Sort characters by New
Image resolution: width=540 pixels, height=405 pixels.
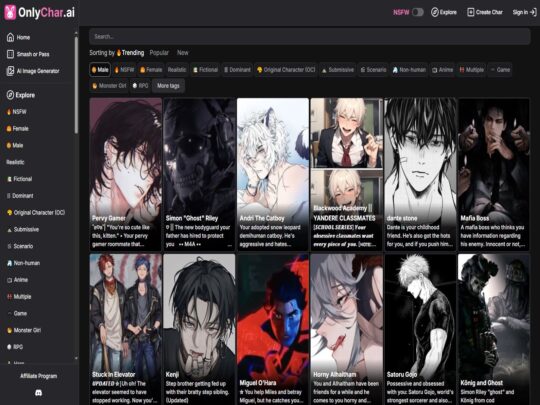pos(183,53)
